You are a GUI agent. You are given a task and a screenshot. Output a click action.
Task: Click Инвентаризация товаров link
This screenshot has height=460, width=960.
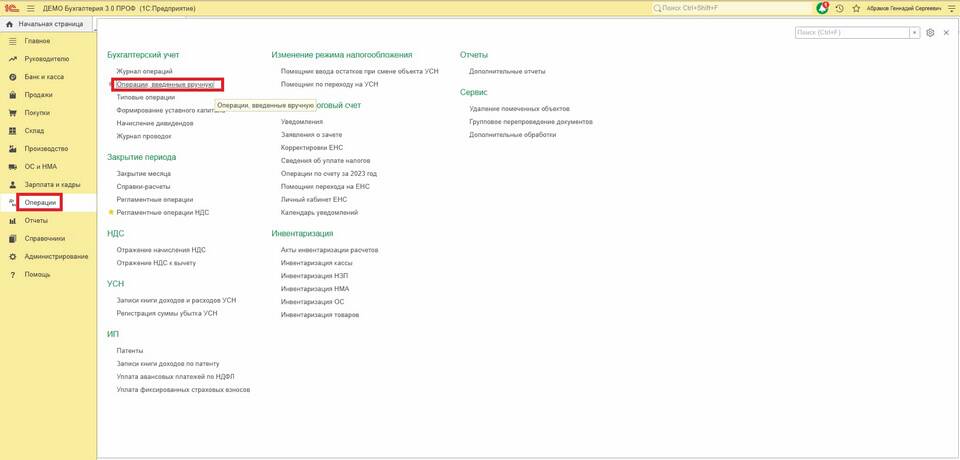(319, 314)
